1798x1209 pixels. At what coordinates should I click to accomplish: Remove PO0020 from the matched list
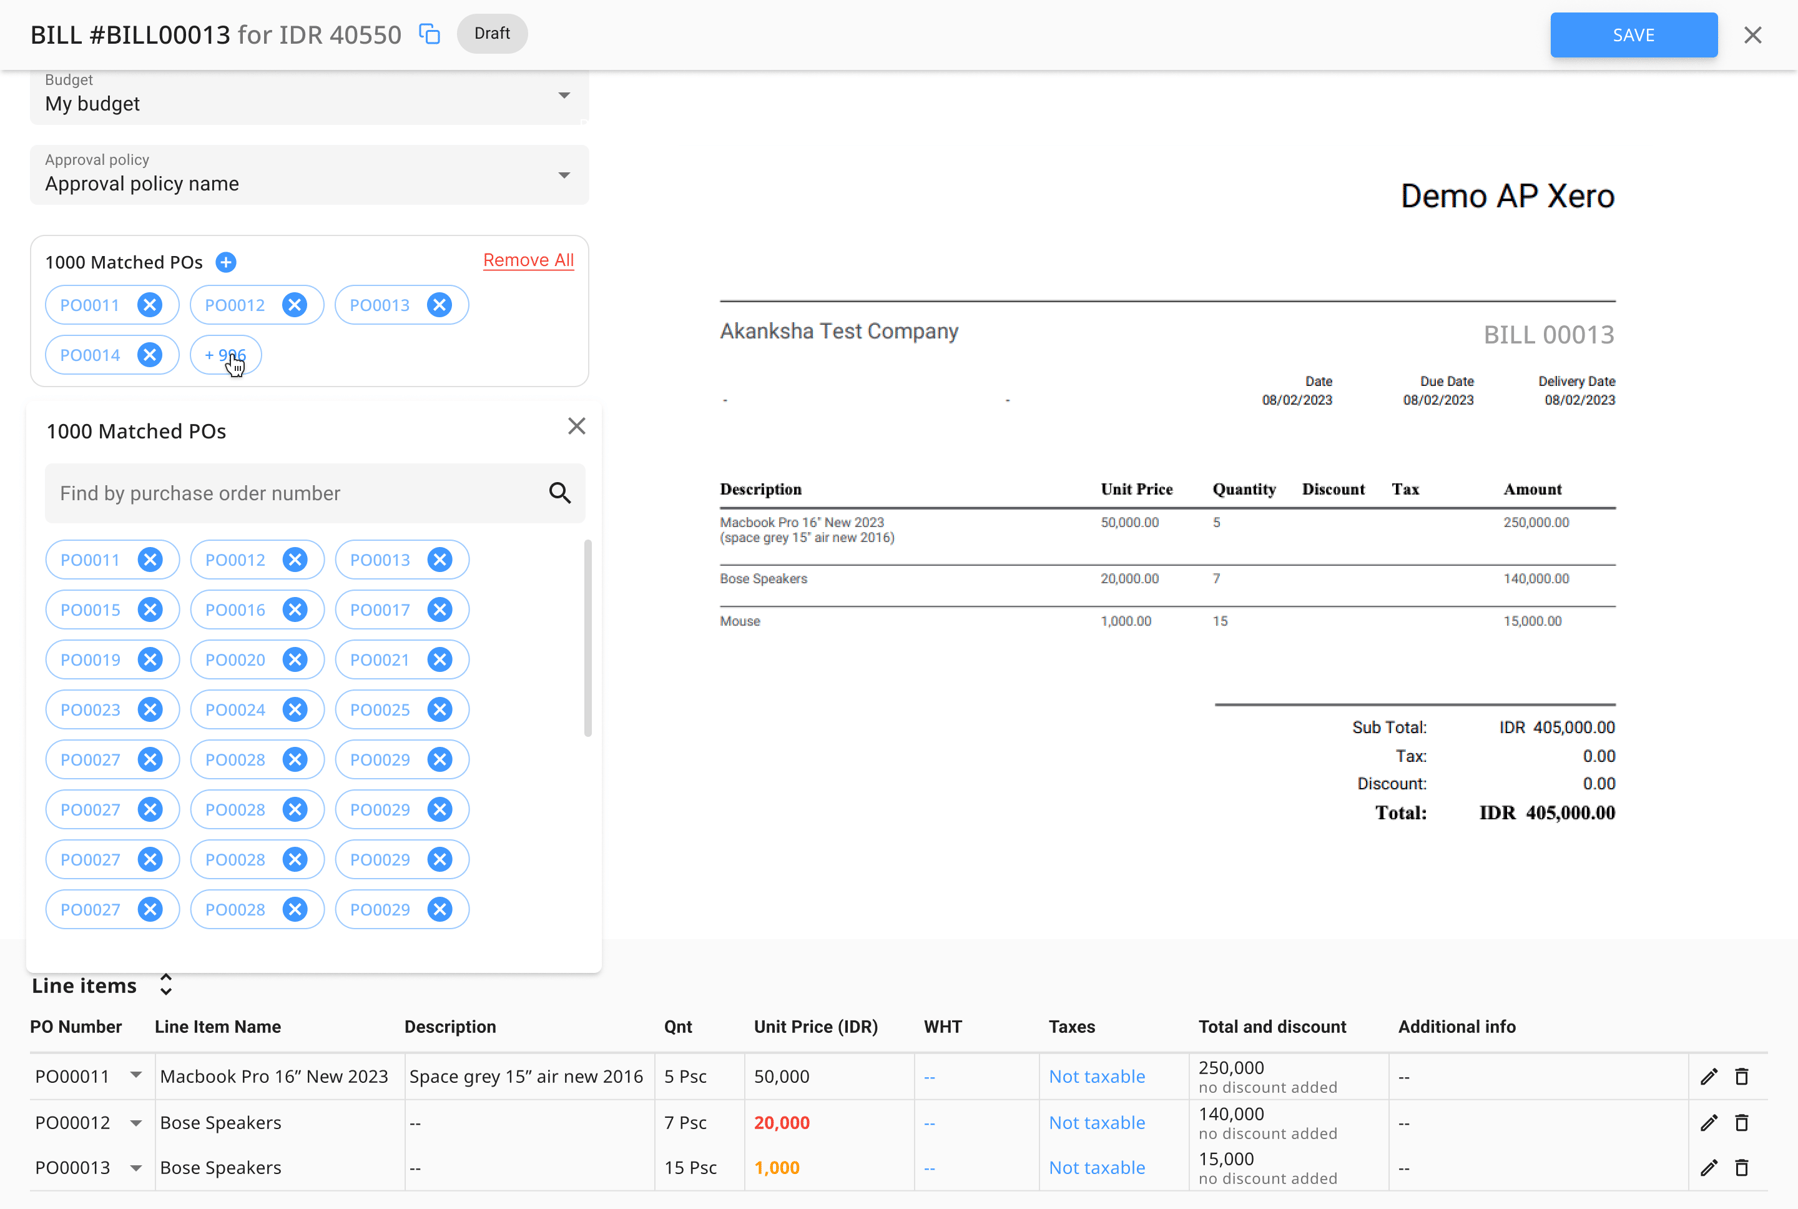(295, 660)
